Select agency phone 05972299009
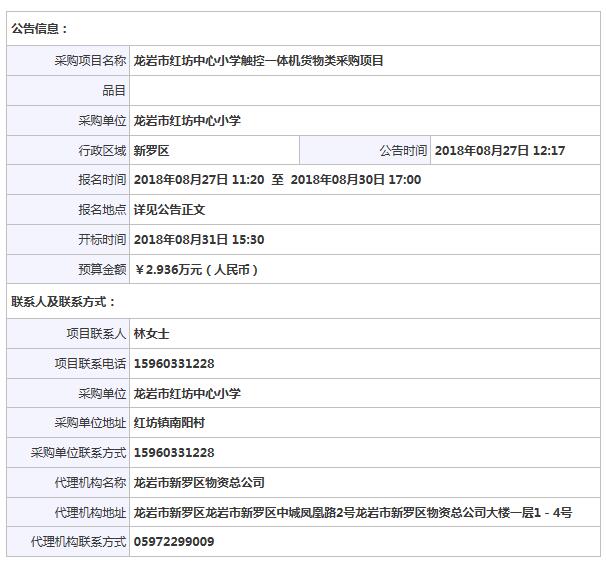The width and height of the screenshot is (606, 562). click(174, 542)
